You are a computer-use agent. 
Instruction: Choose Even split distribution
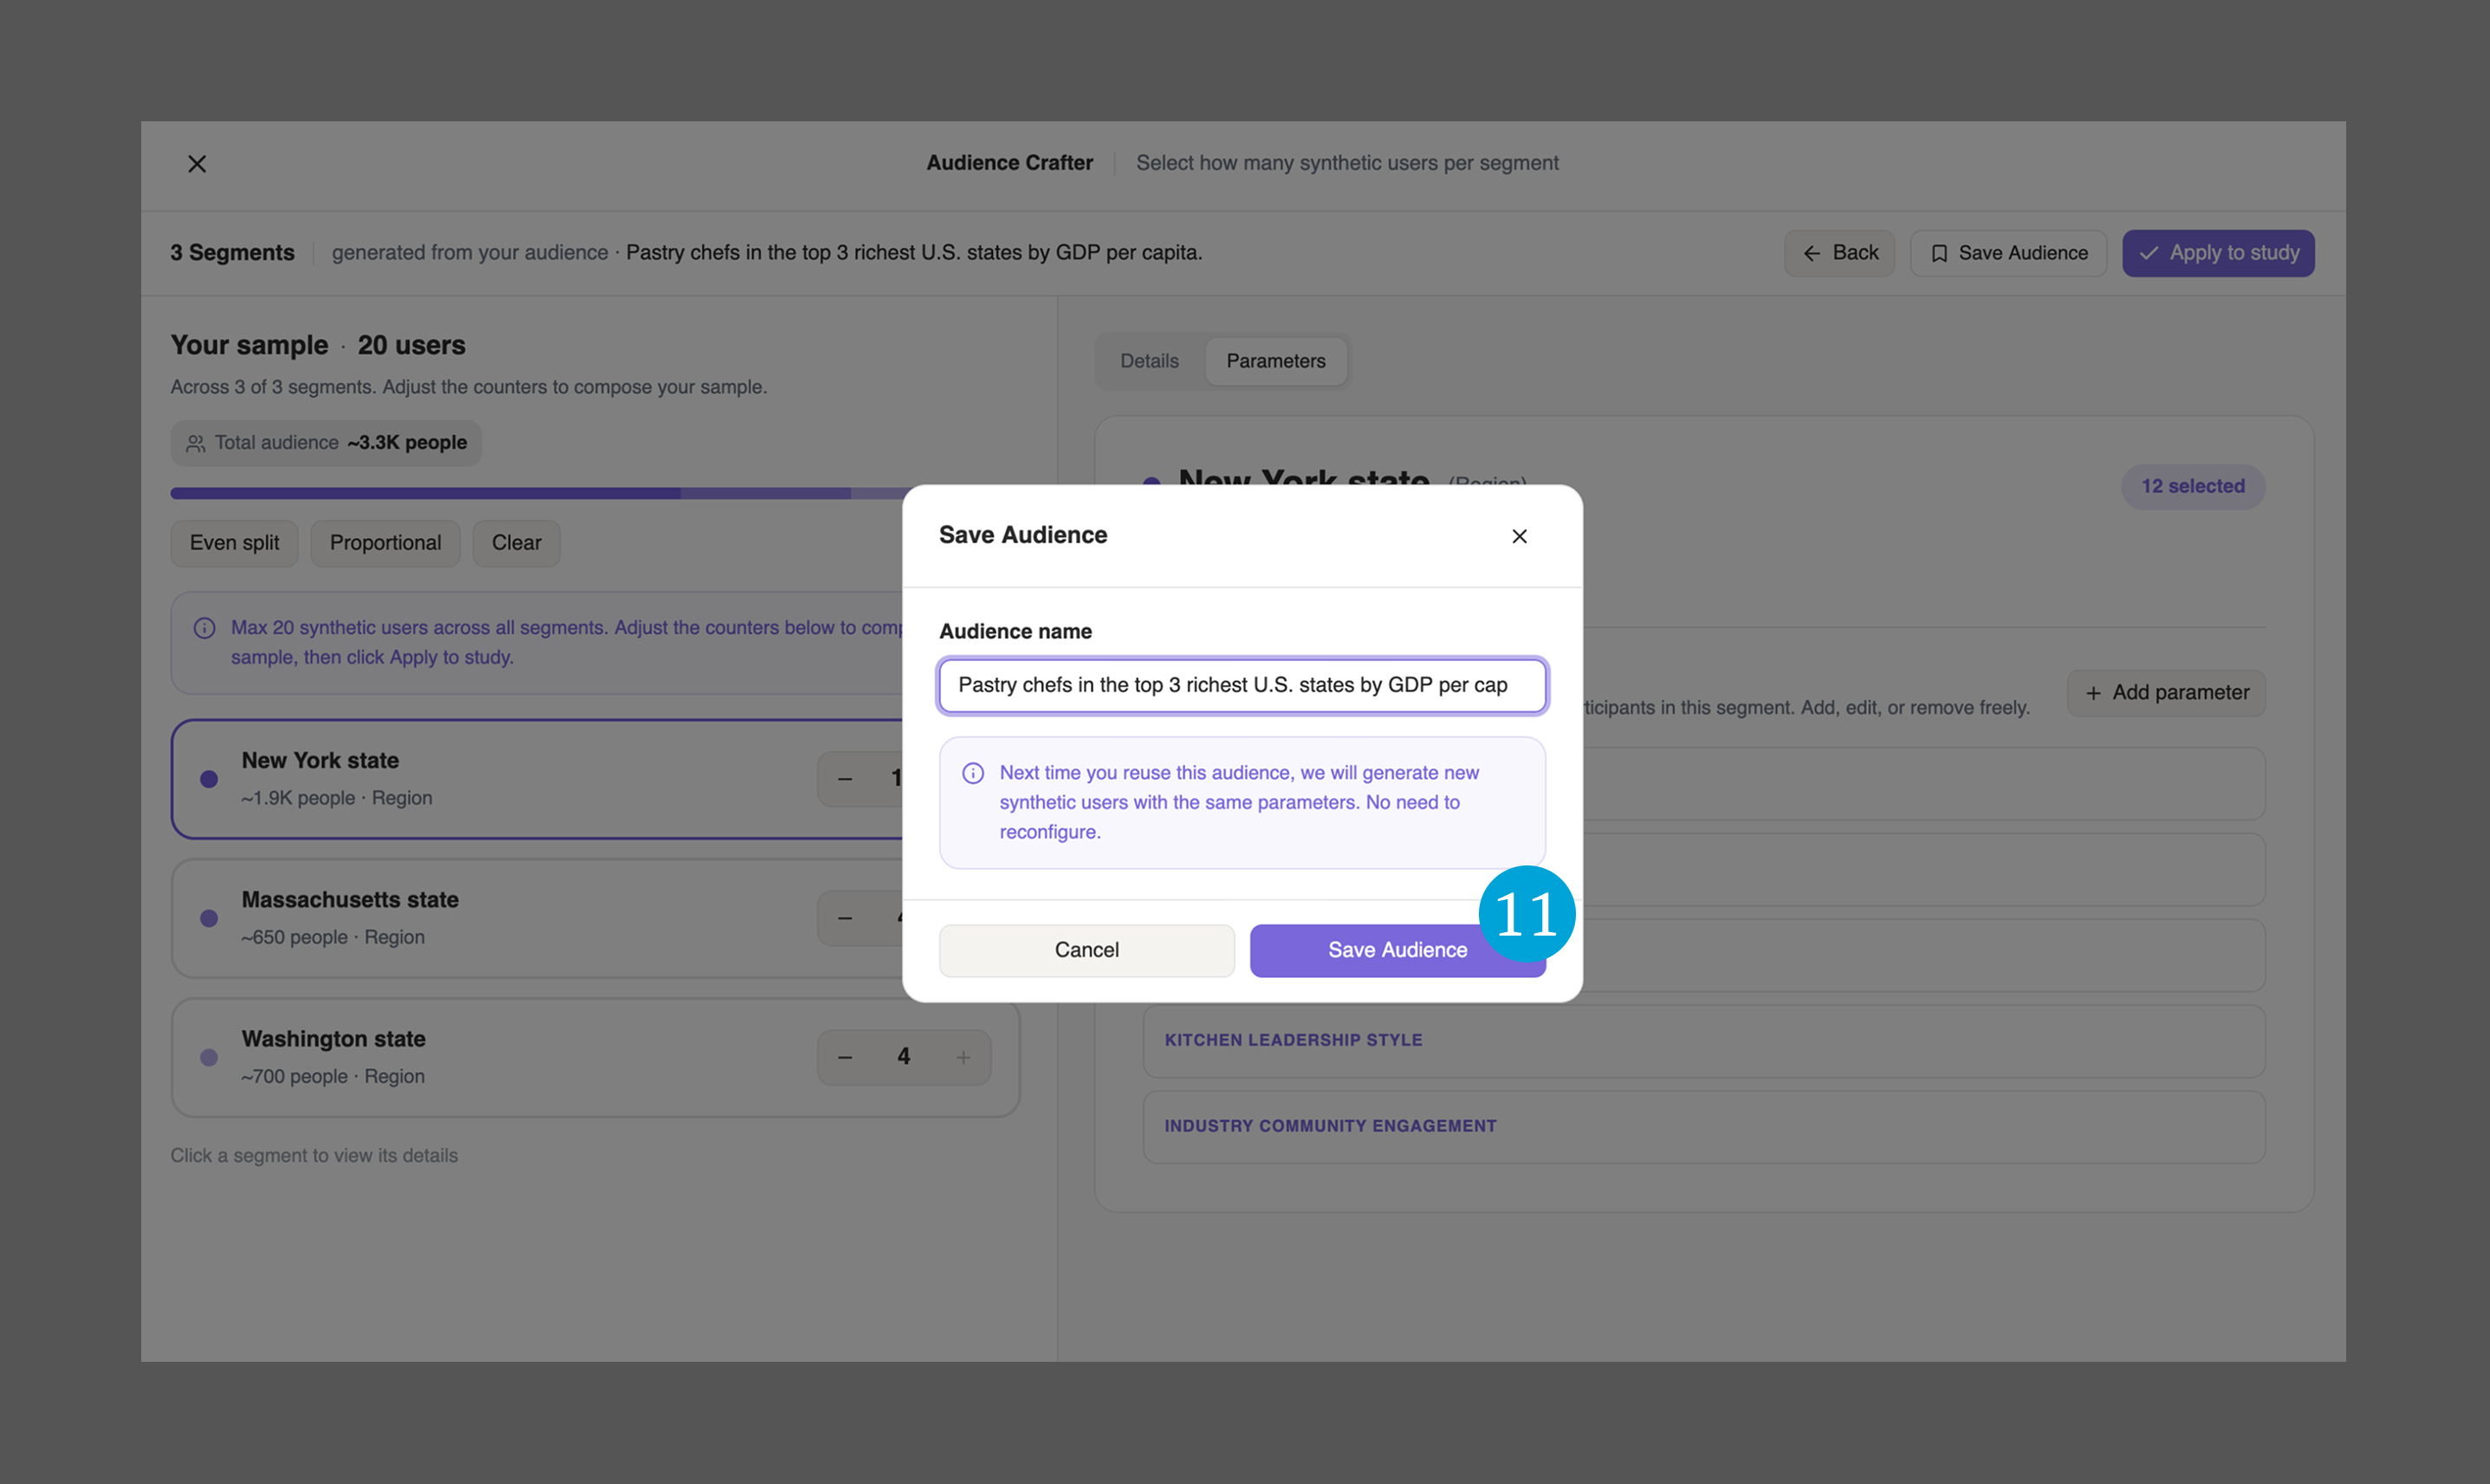point(234,543)
